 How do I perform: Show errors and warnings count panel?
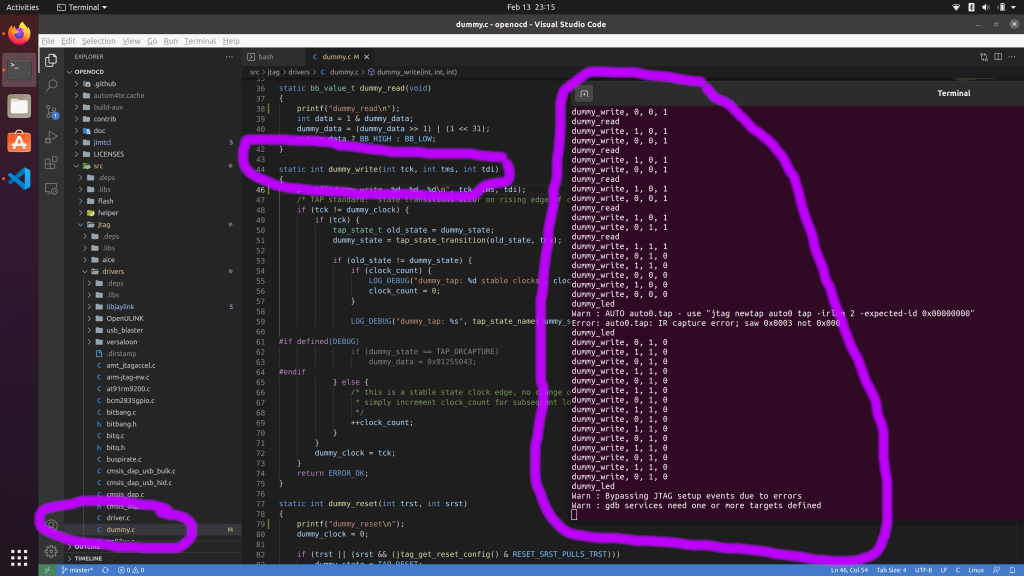pos(131,570)
